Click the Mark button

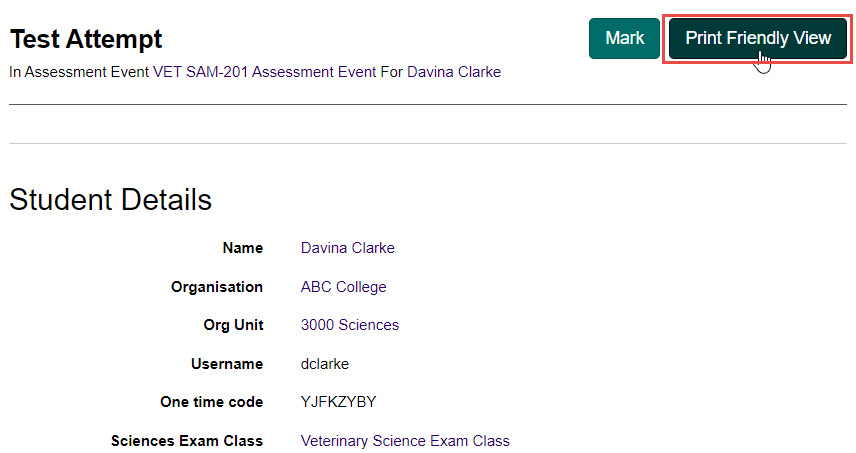624,39
